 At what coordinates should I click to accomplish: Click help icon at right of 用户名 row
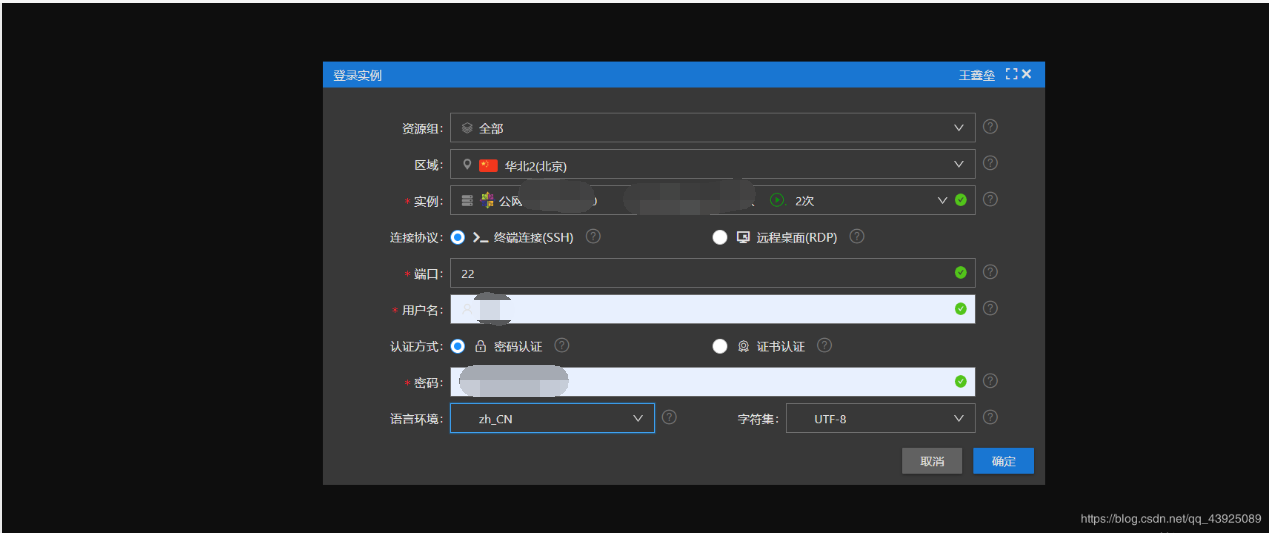(990, 308)
